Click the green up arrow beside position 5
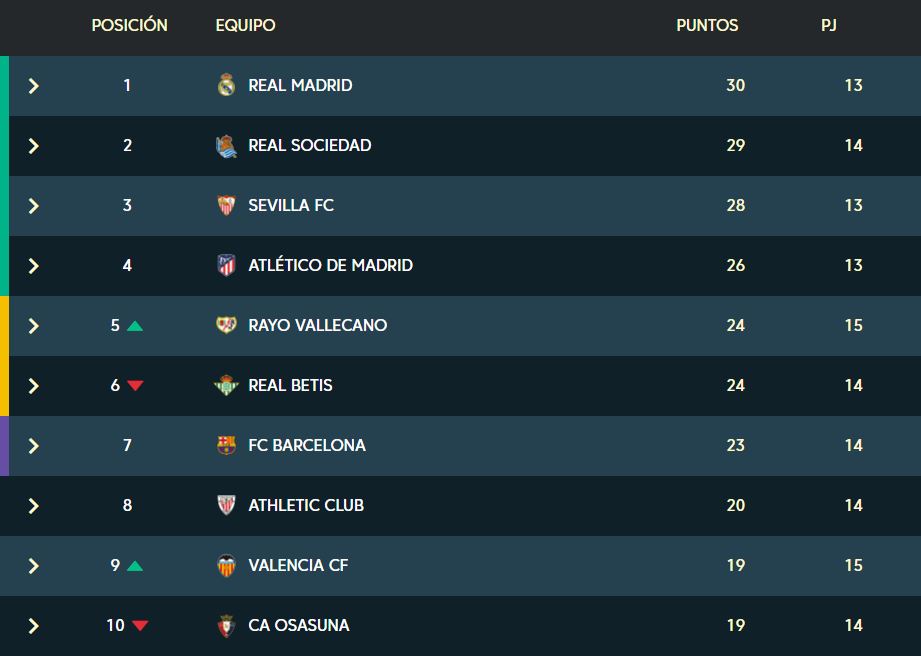This screenshot has width=921, height=656. click(x=135, y=326)
